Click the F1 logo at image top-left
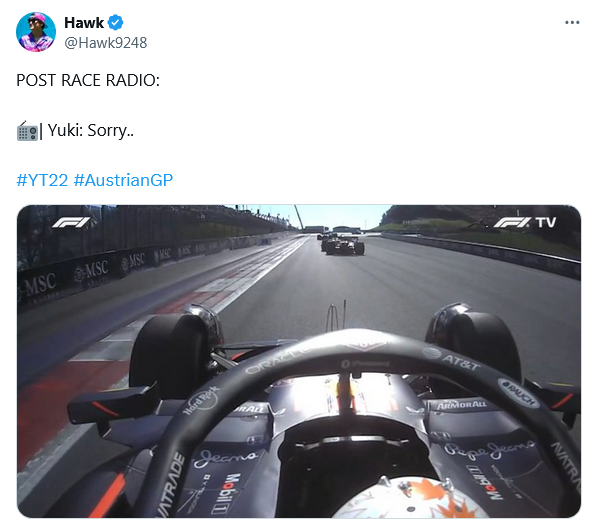Viewport: 598px width, 531px height. tap(71, 222)
